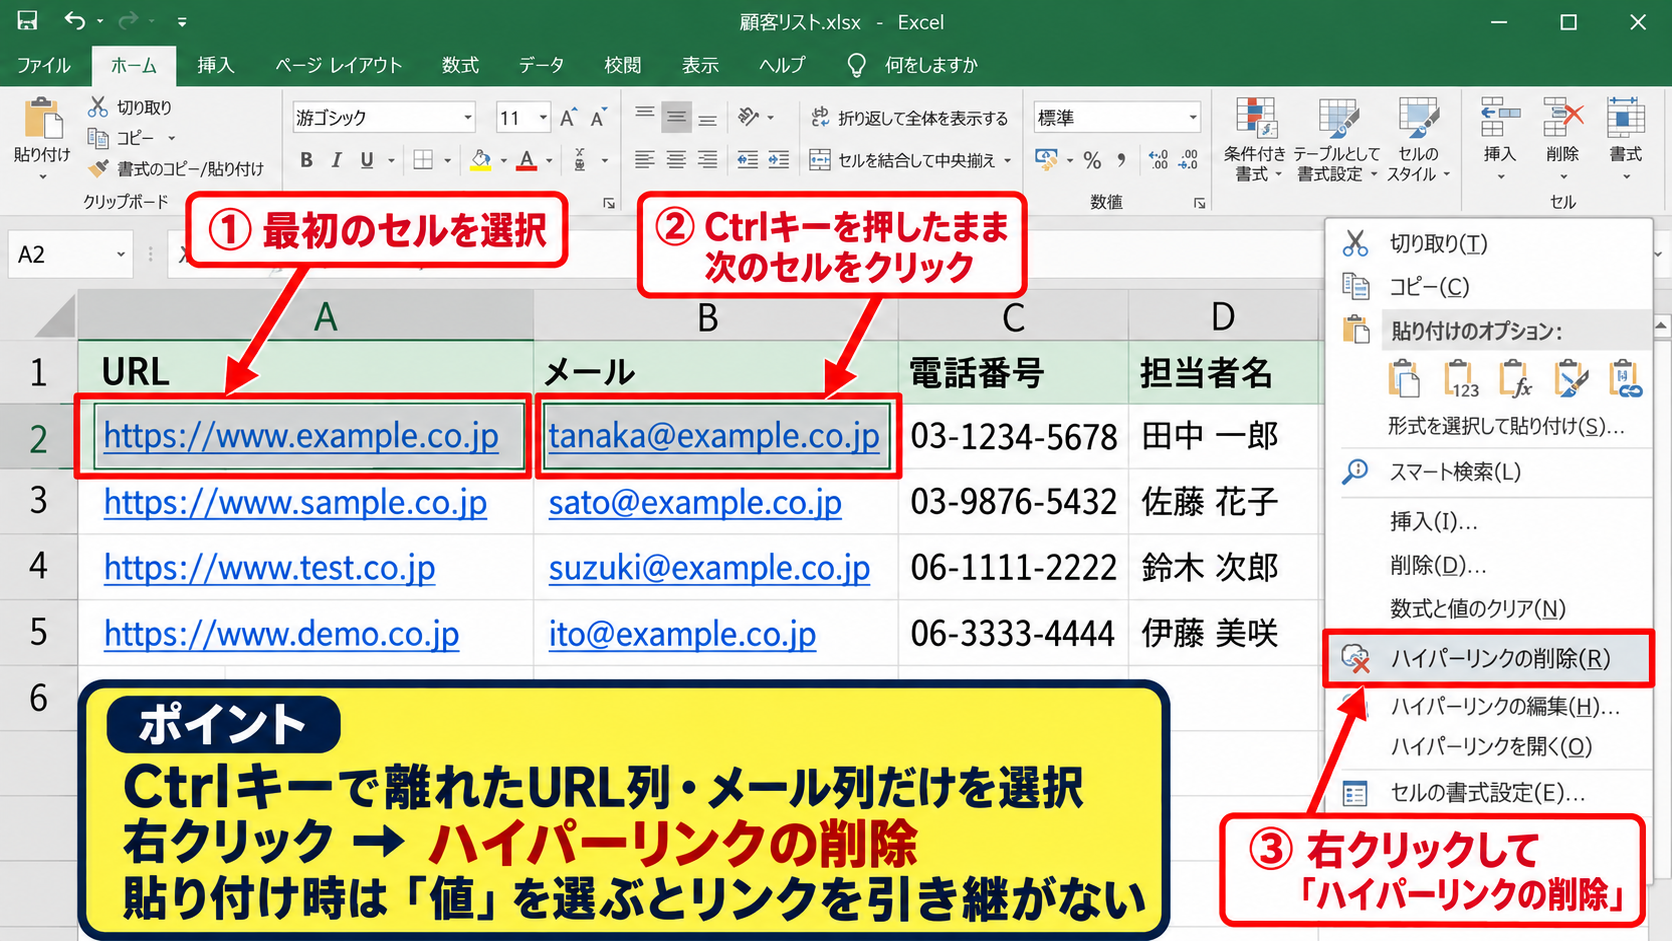This screenshot has width=1672, height=941.
Task: Click email link ito@example.co.jp
Action: pyautogui.click(x=682, y=634)
